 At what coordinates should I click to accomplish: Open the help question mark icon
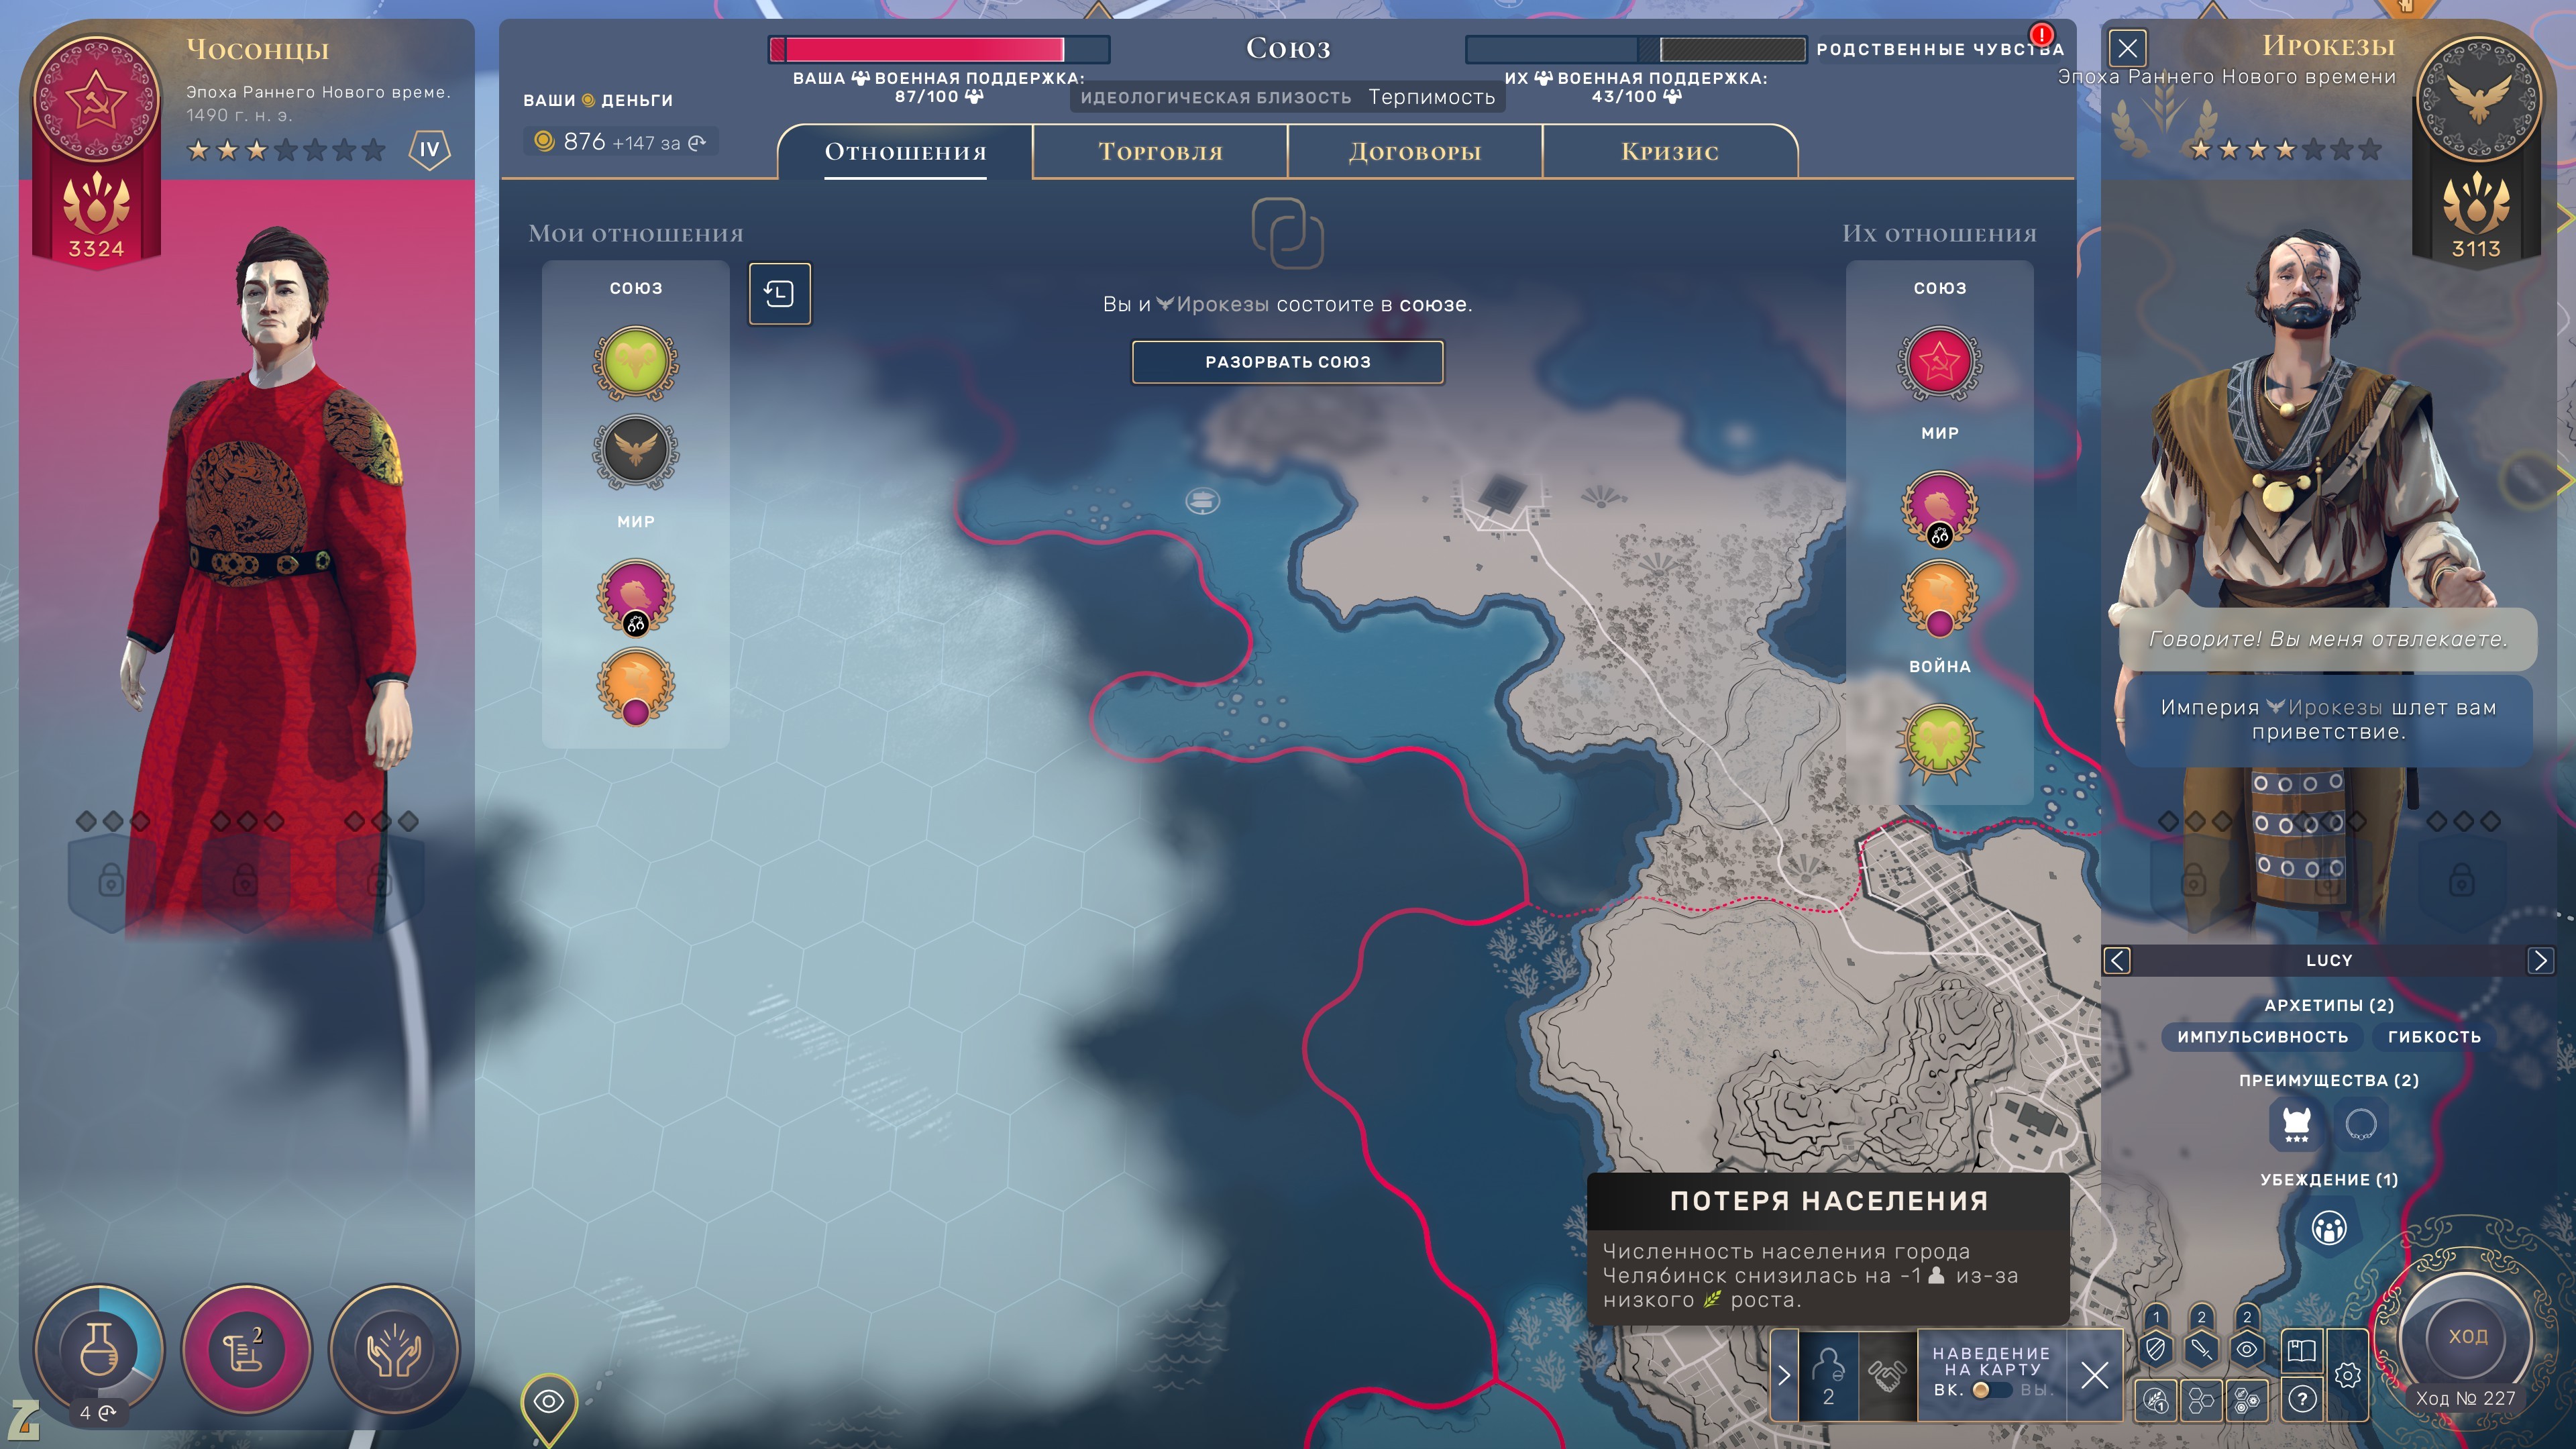2301,1400
